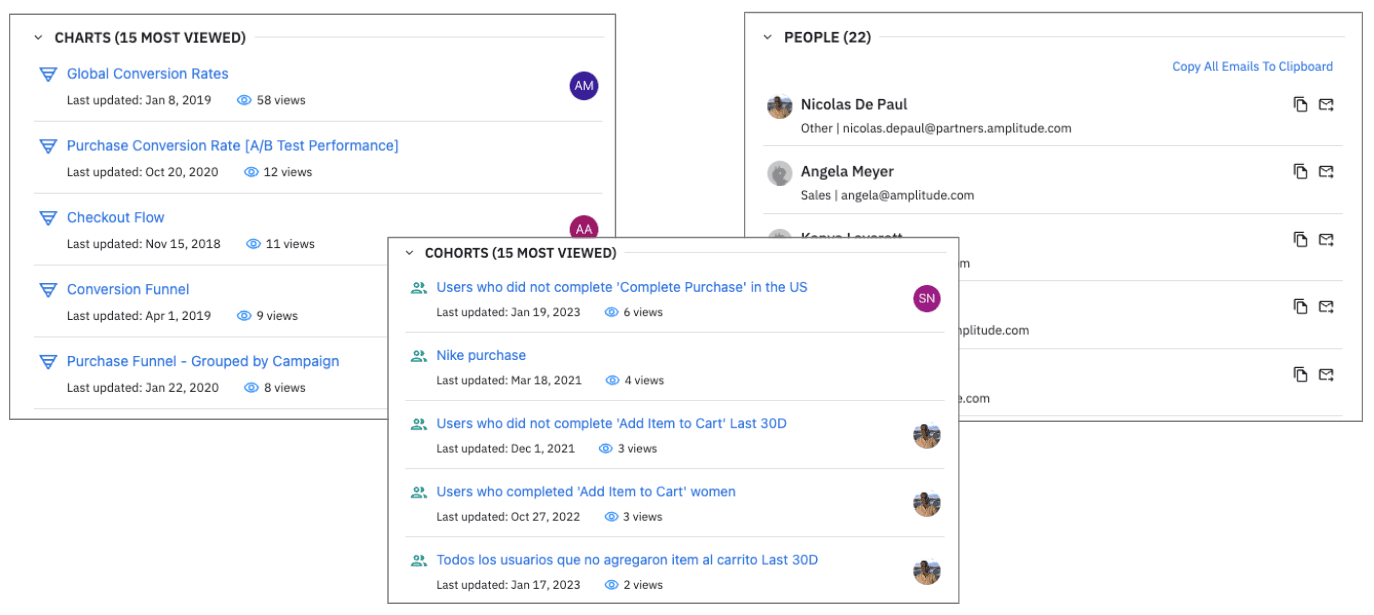The height and width of the screenshot is (615, 1374).
Task: Click email icon for Nicolas De Paul
Action: click(1326, 105)
